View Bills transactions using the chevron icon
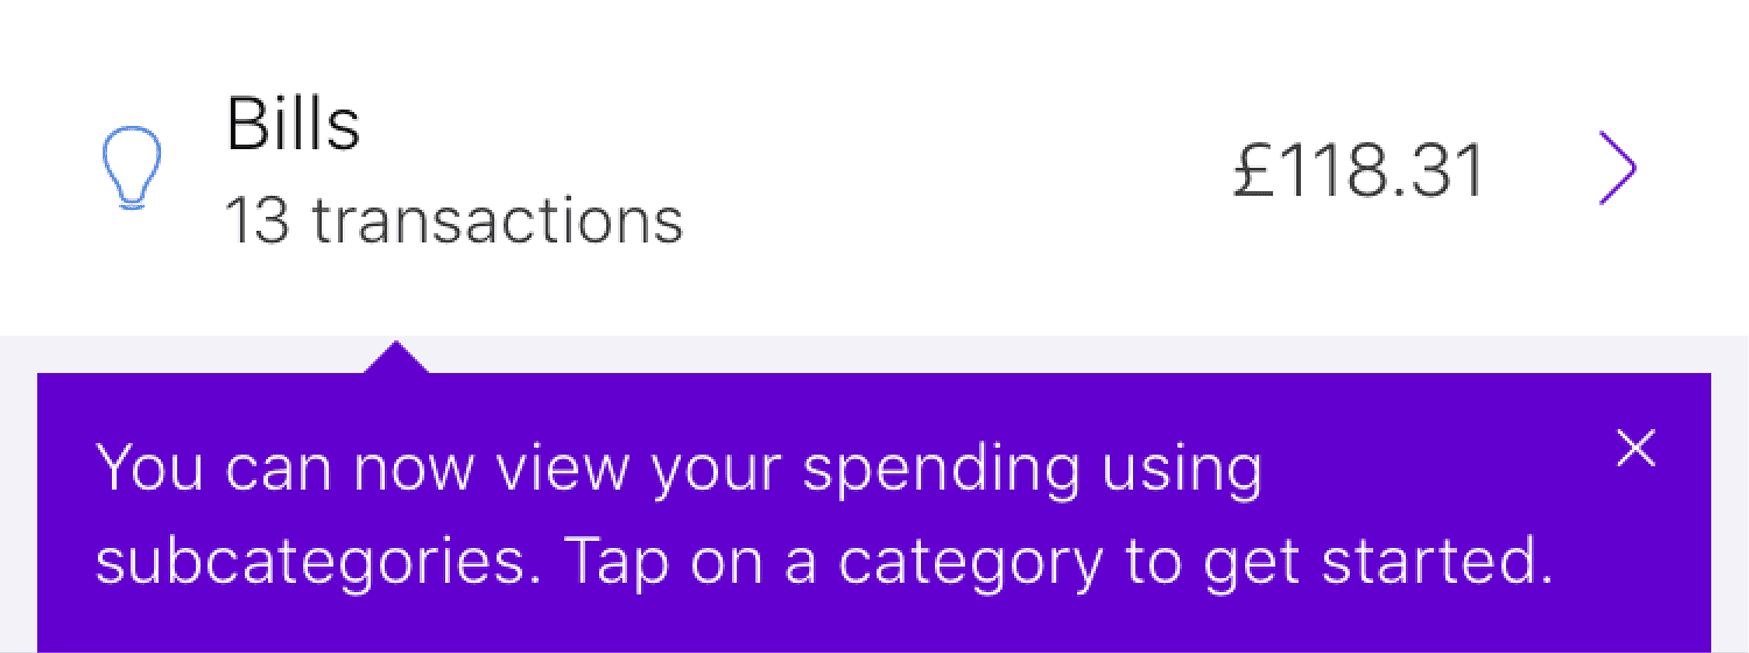 [x=1617, y=168]
